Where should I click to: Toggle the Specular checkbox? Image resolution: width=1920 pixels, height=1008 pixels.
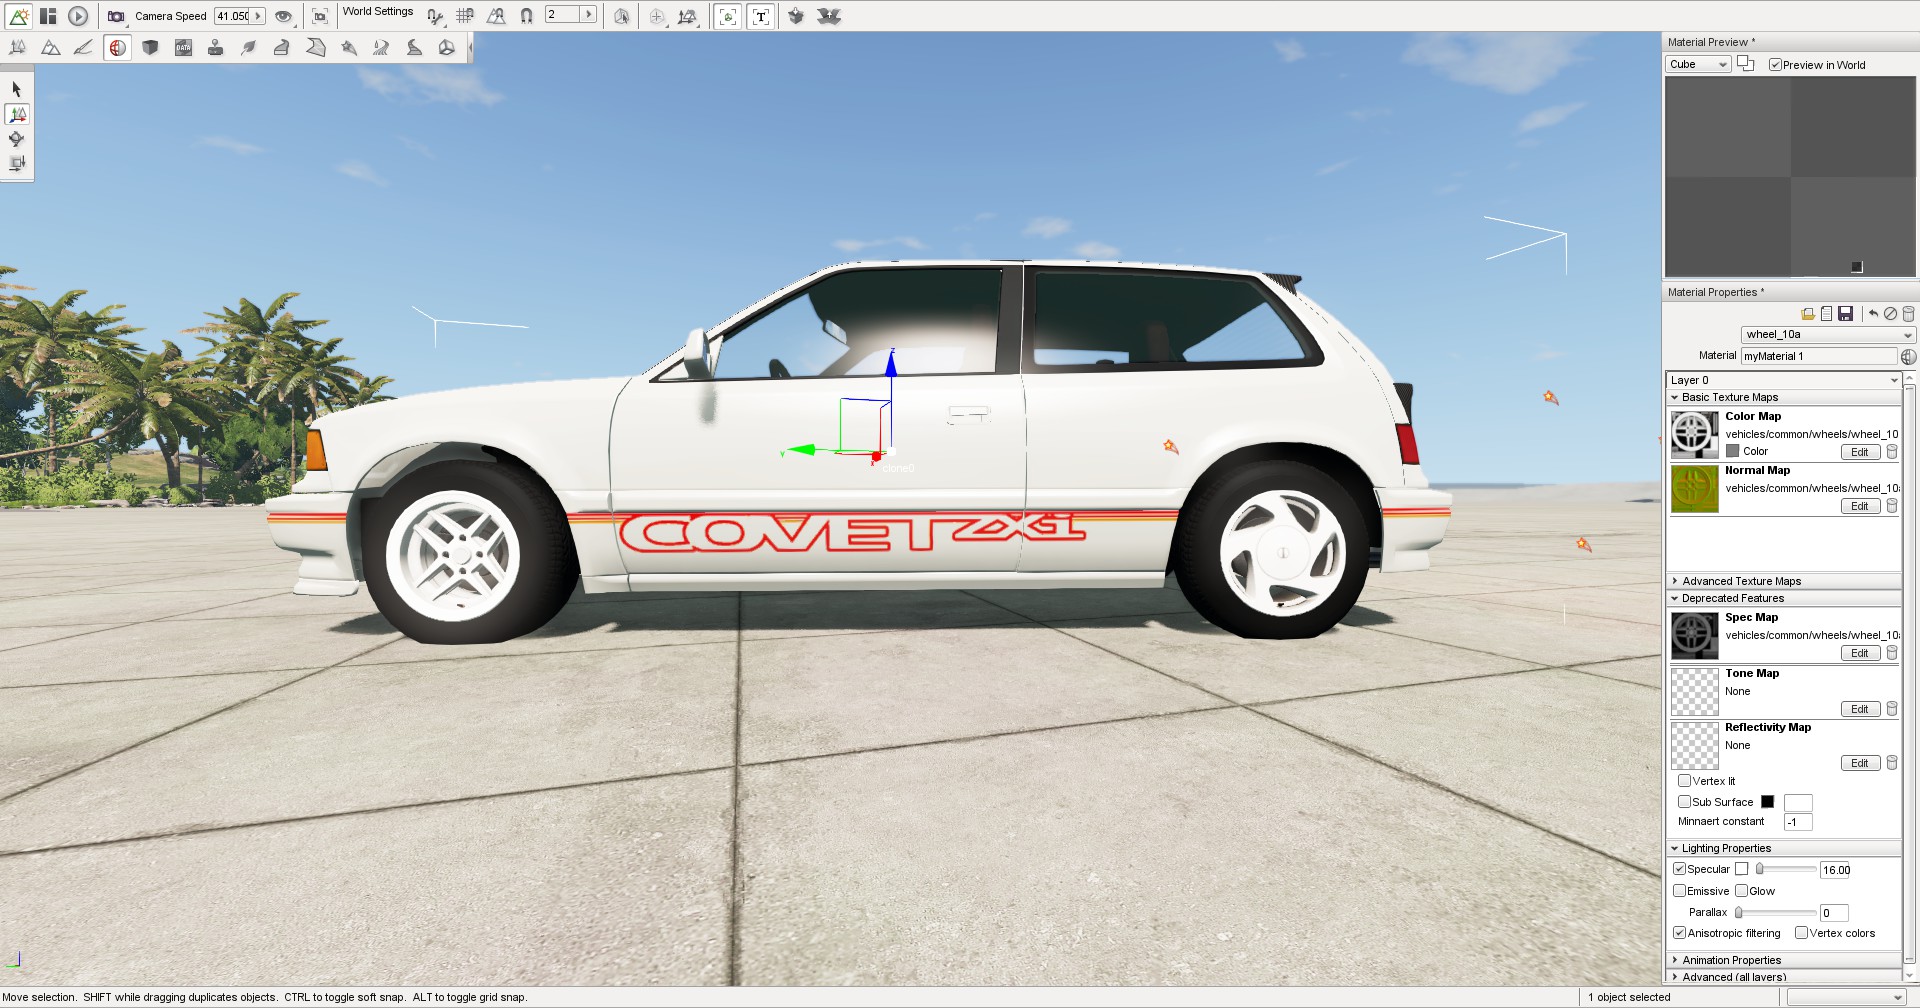1680,869
